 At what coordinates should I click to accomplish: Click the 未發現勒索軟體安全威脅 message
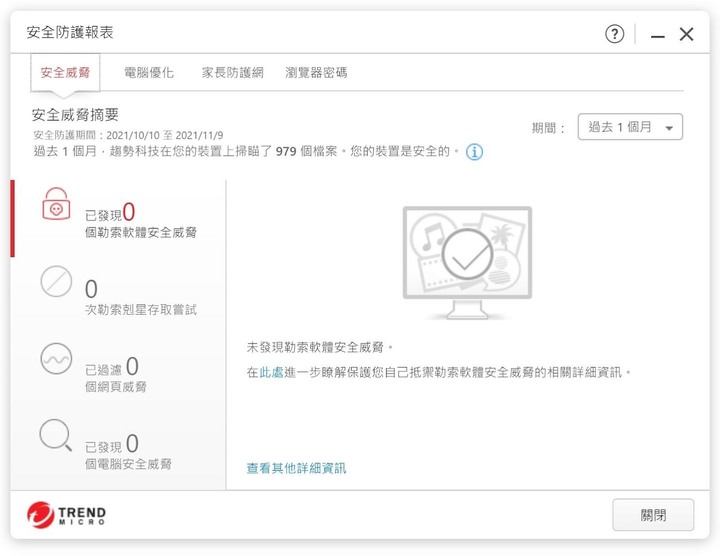click(320, 348)
